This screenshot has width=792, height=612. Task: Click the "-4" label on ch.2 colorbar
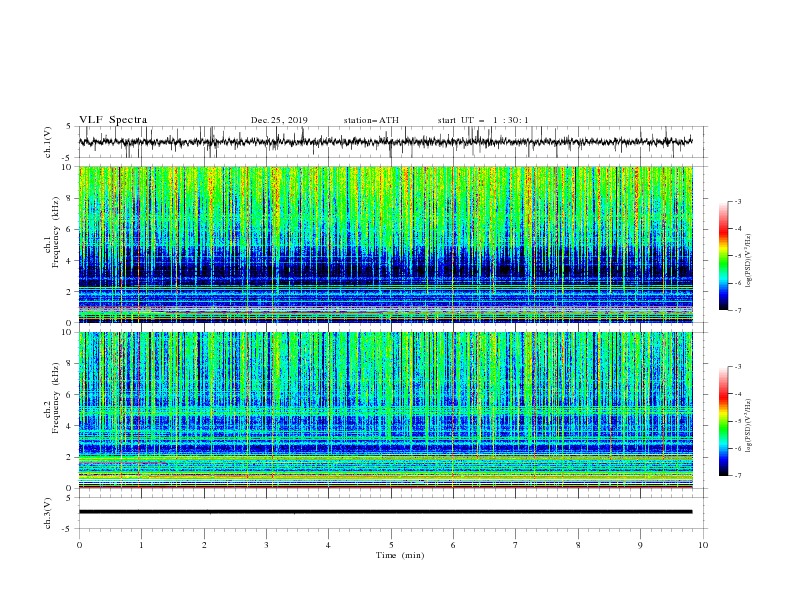click(x=738, y=394)
